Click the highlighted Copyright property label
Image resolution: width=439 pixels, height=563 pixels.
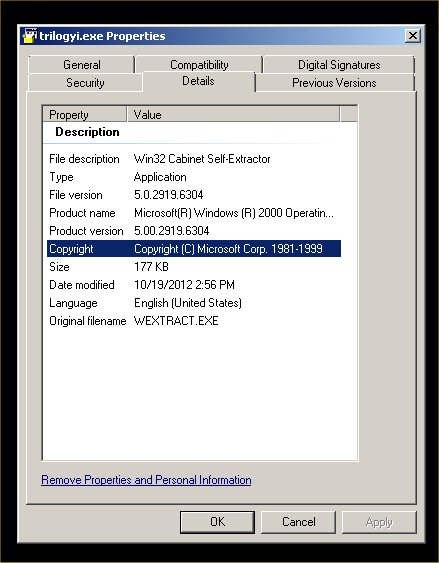coord(71,249)
